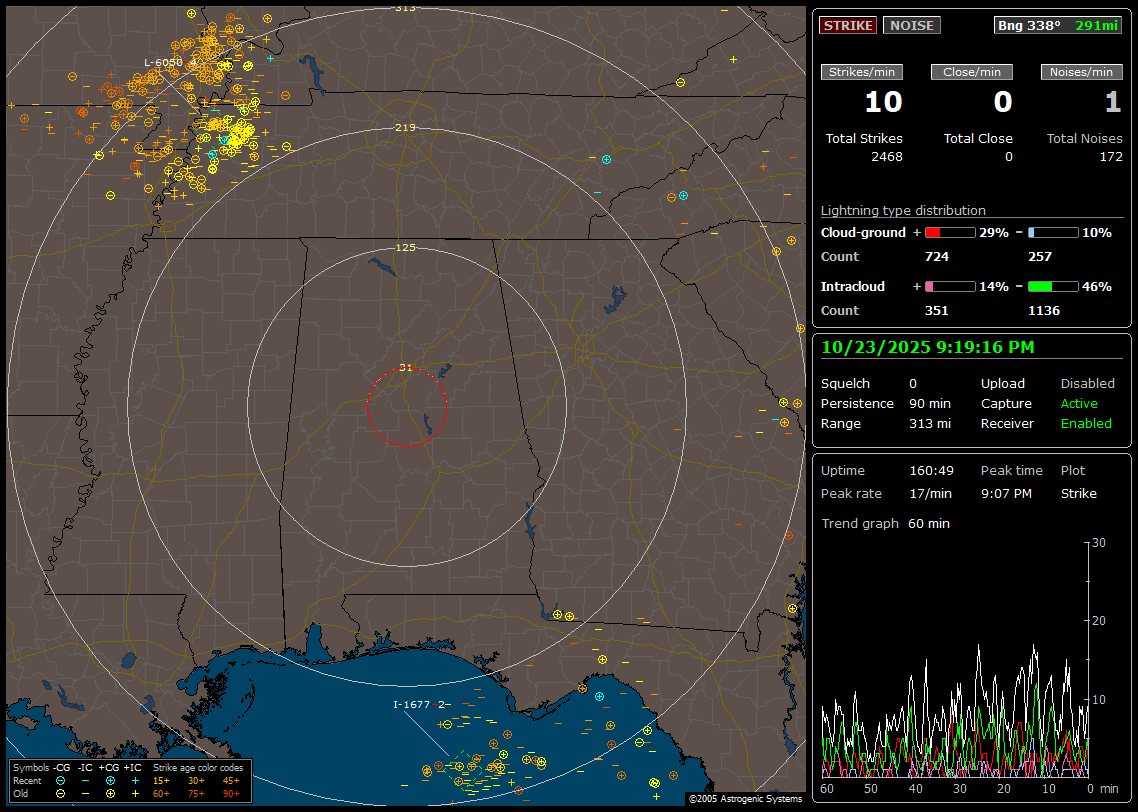Click the Astrogenic Systems copyright text
Screen dimensions: 1138x812
click(x=745, y=799)
